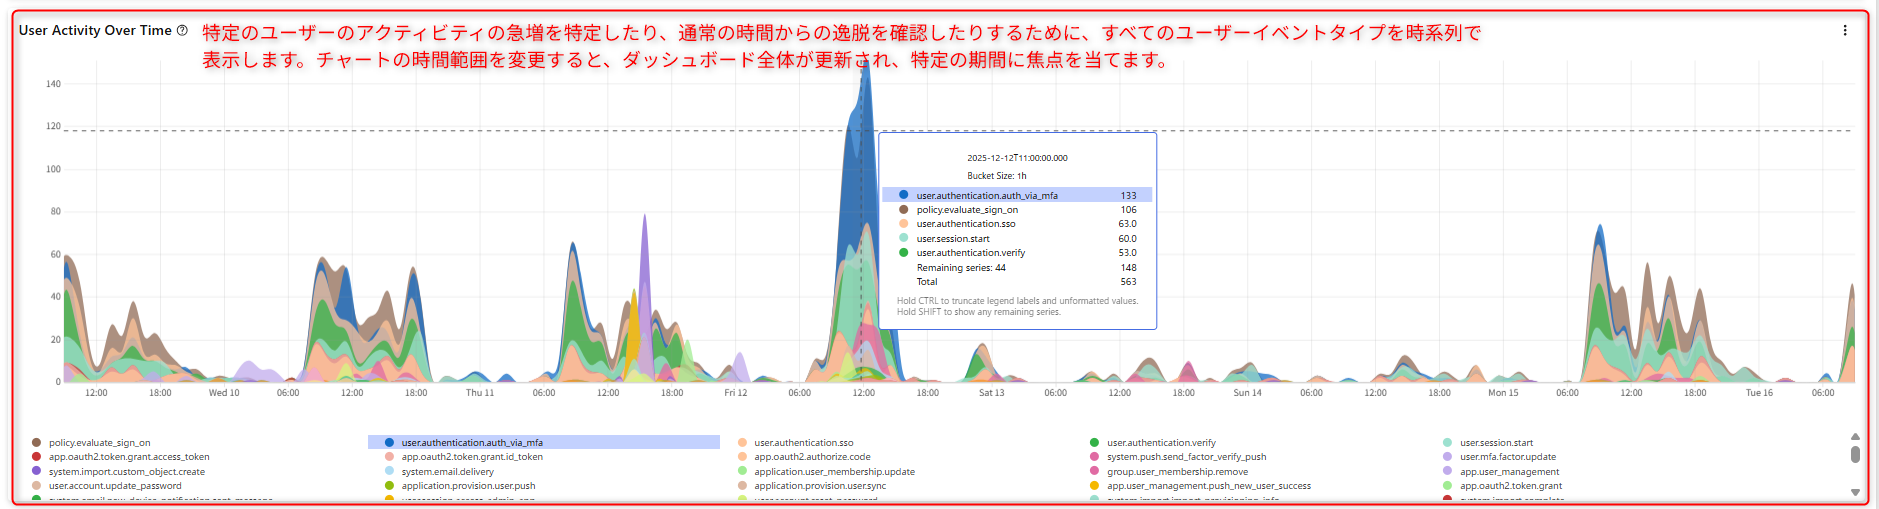Click the Wed 10 x-axis label
This screenshot has height=509, width=1879.
tap(224, 393)
